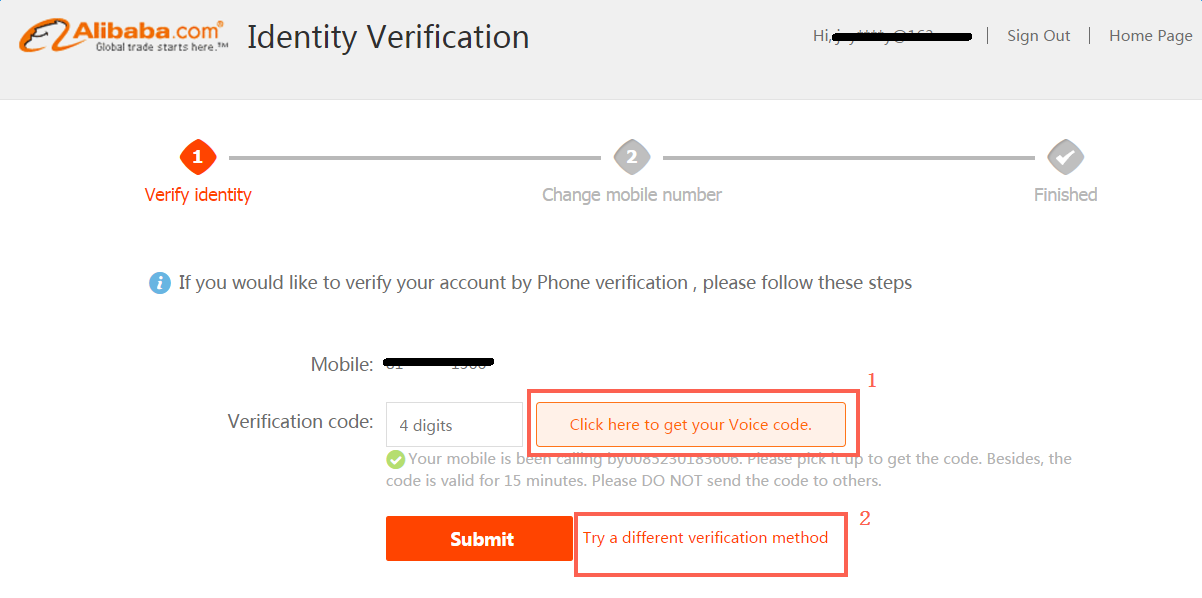Select the Finished step label
Image resolution: width=1202 pixels, height=598 pixels.
(x=1065, y=195)
